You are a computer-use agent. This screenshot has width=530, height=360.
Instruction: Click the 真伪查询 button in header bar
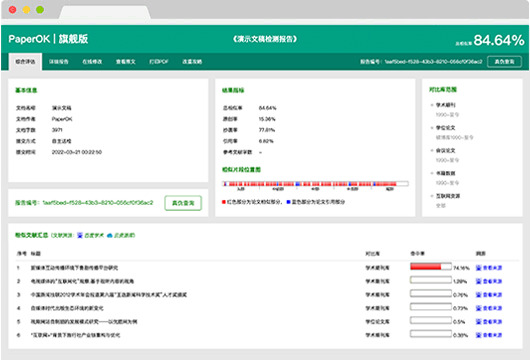(x=504, y=62)
